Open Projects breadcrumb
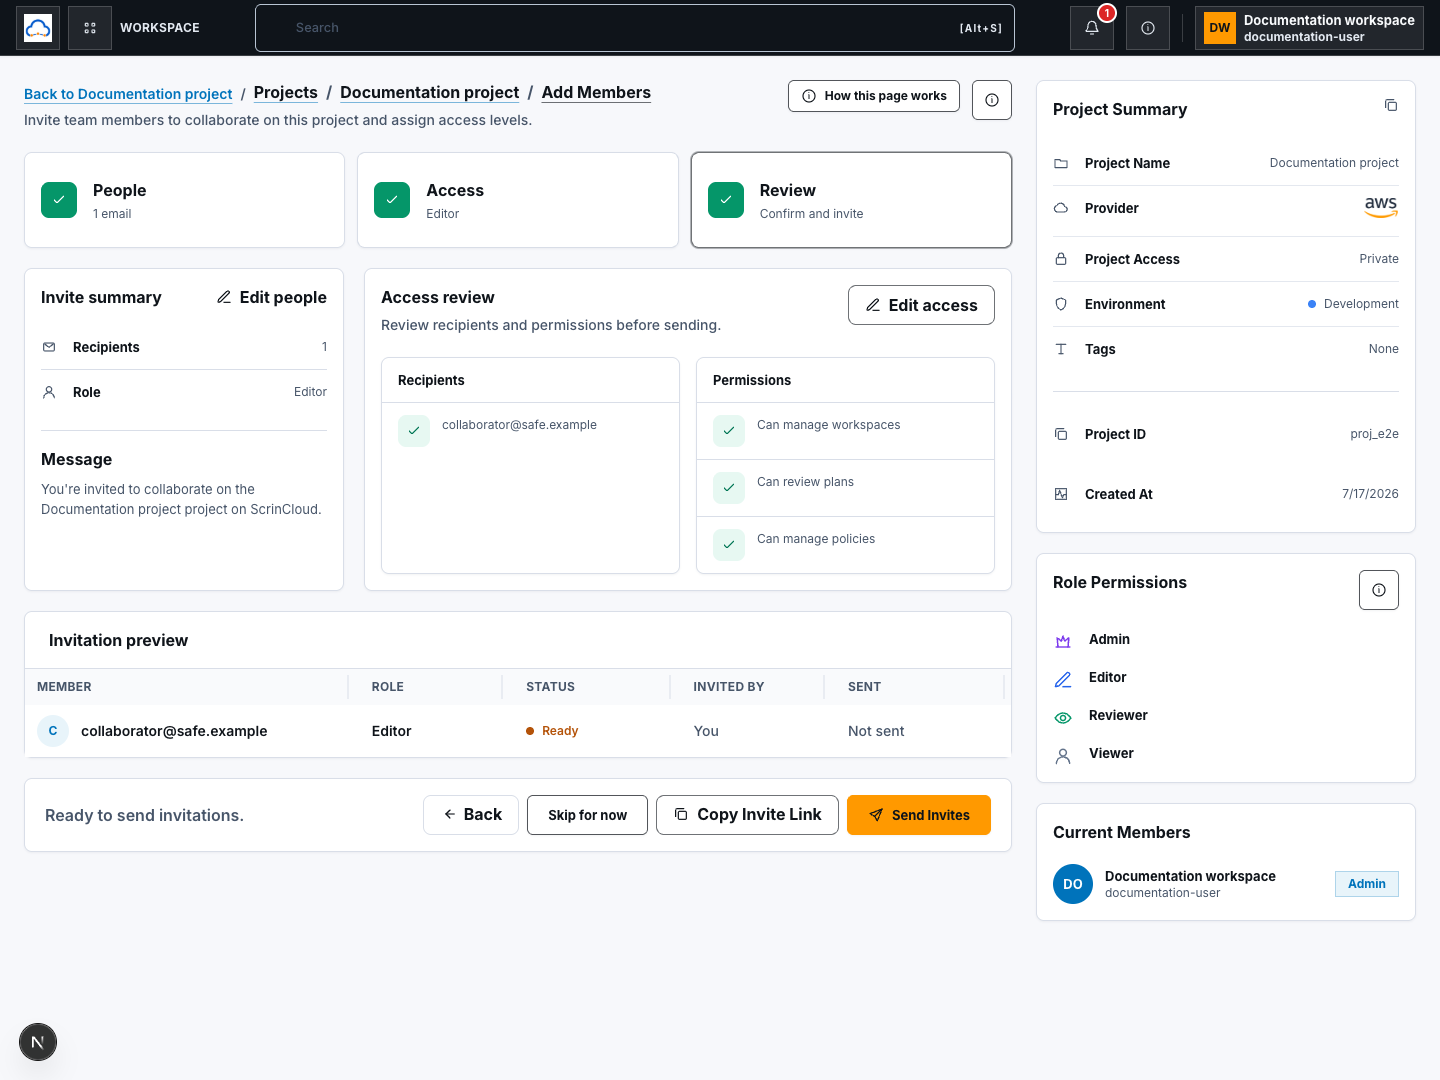The width and height of the screenshot is (1440, 1080). coord(286,93)
